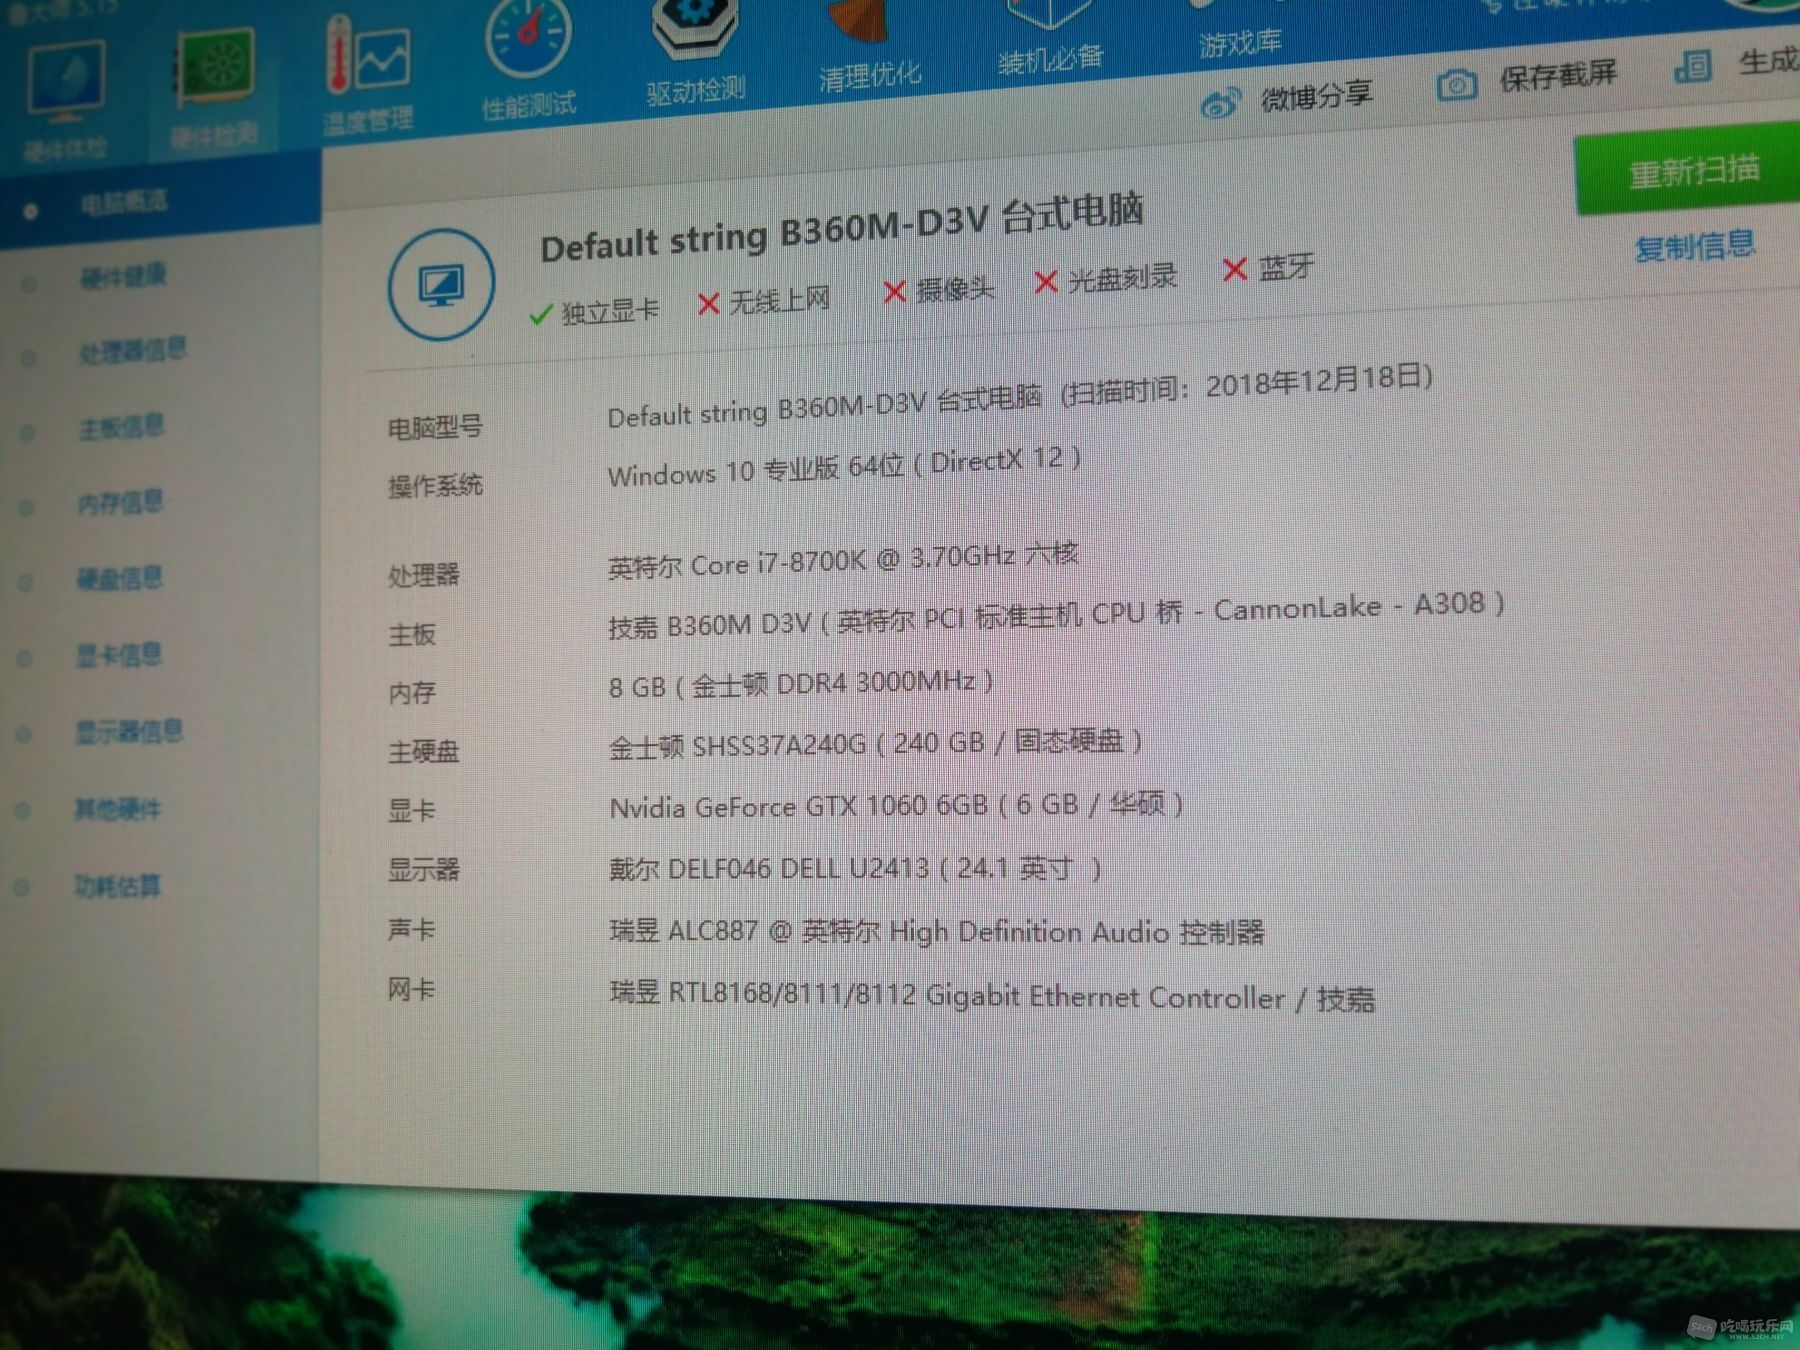This screenshot has width=1800, height=1350.
Task: Click 保存截屏 save screenshot camera icon
Action: [x=1456, y=85]
